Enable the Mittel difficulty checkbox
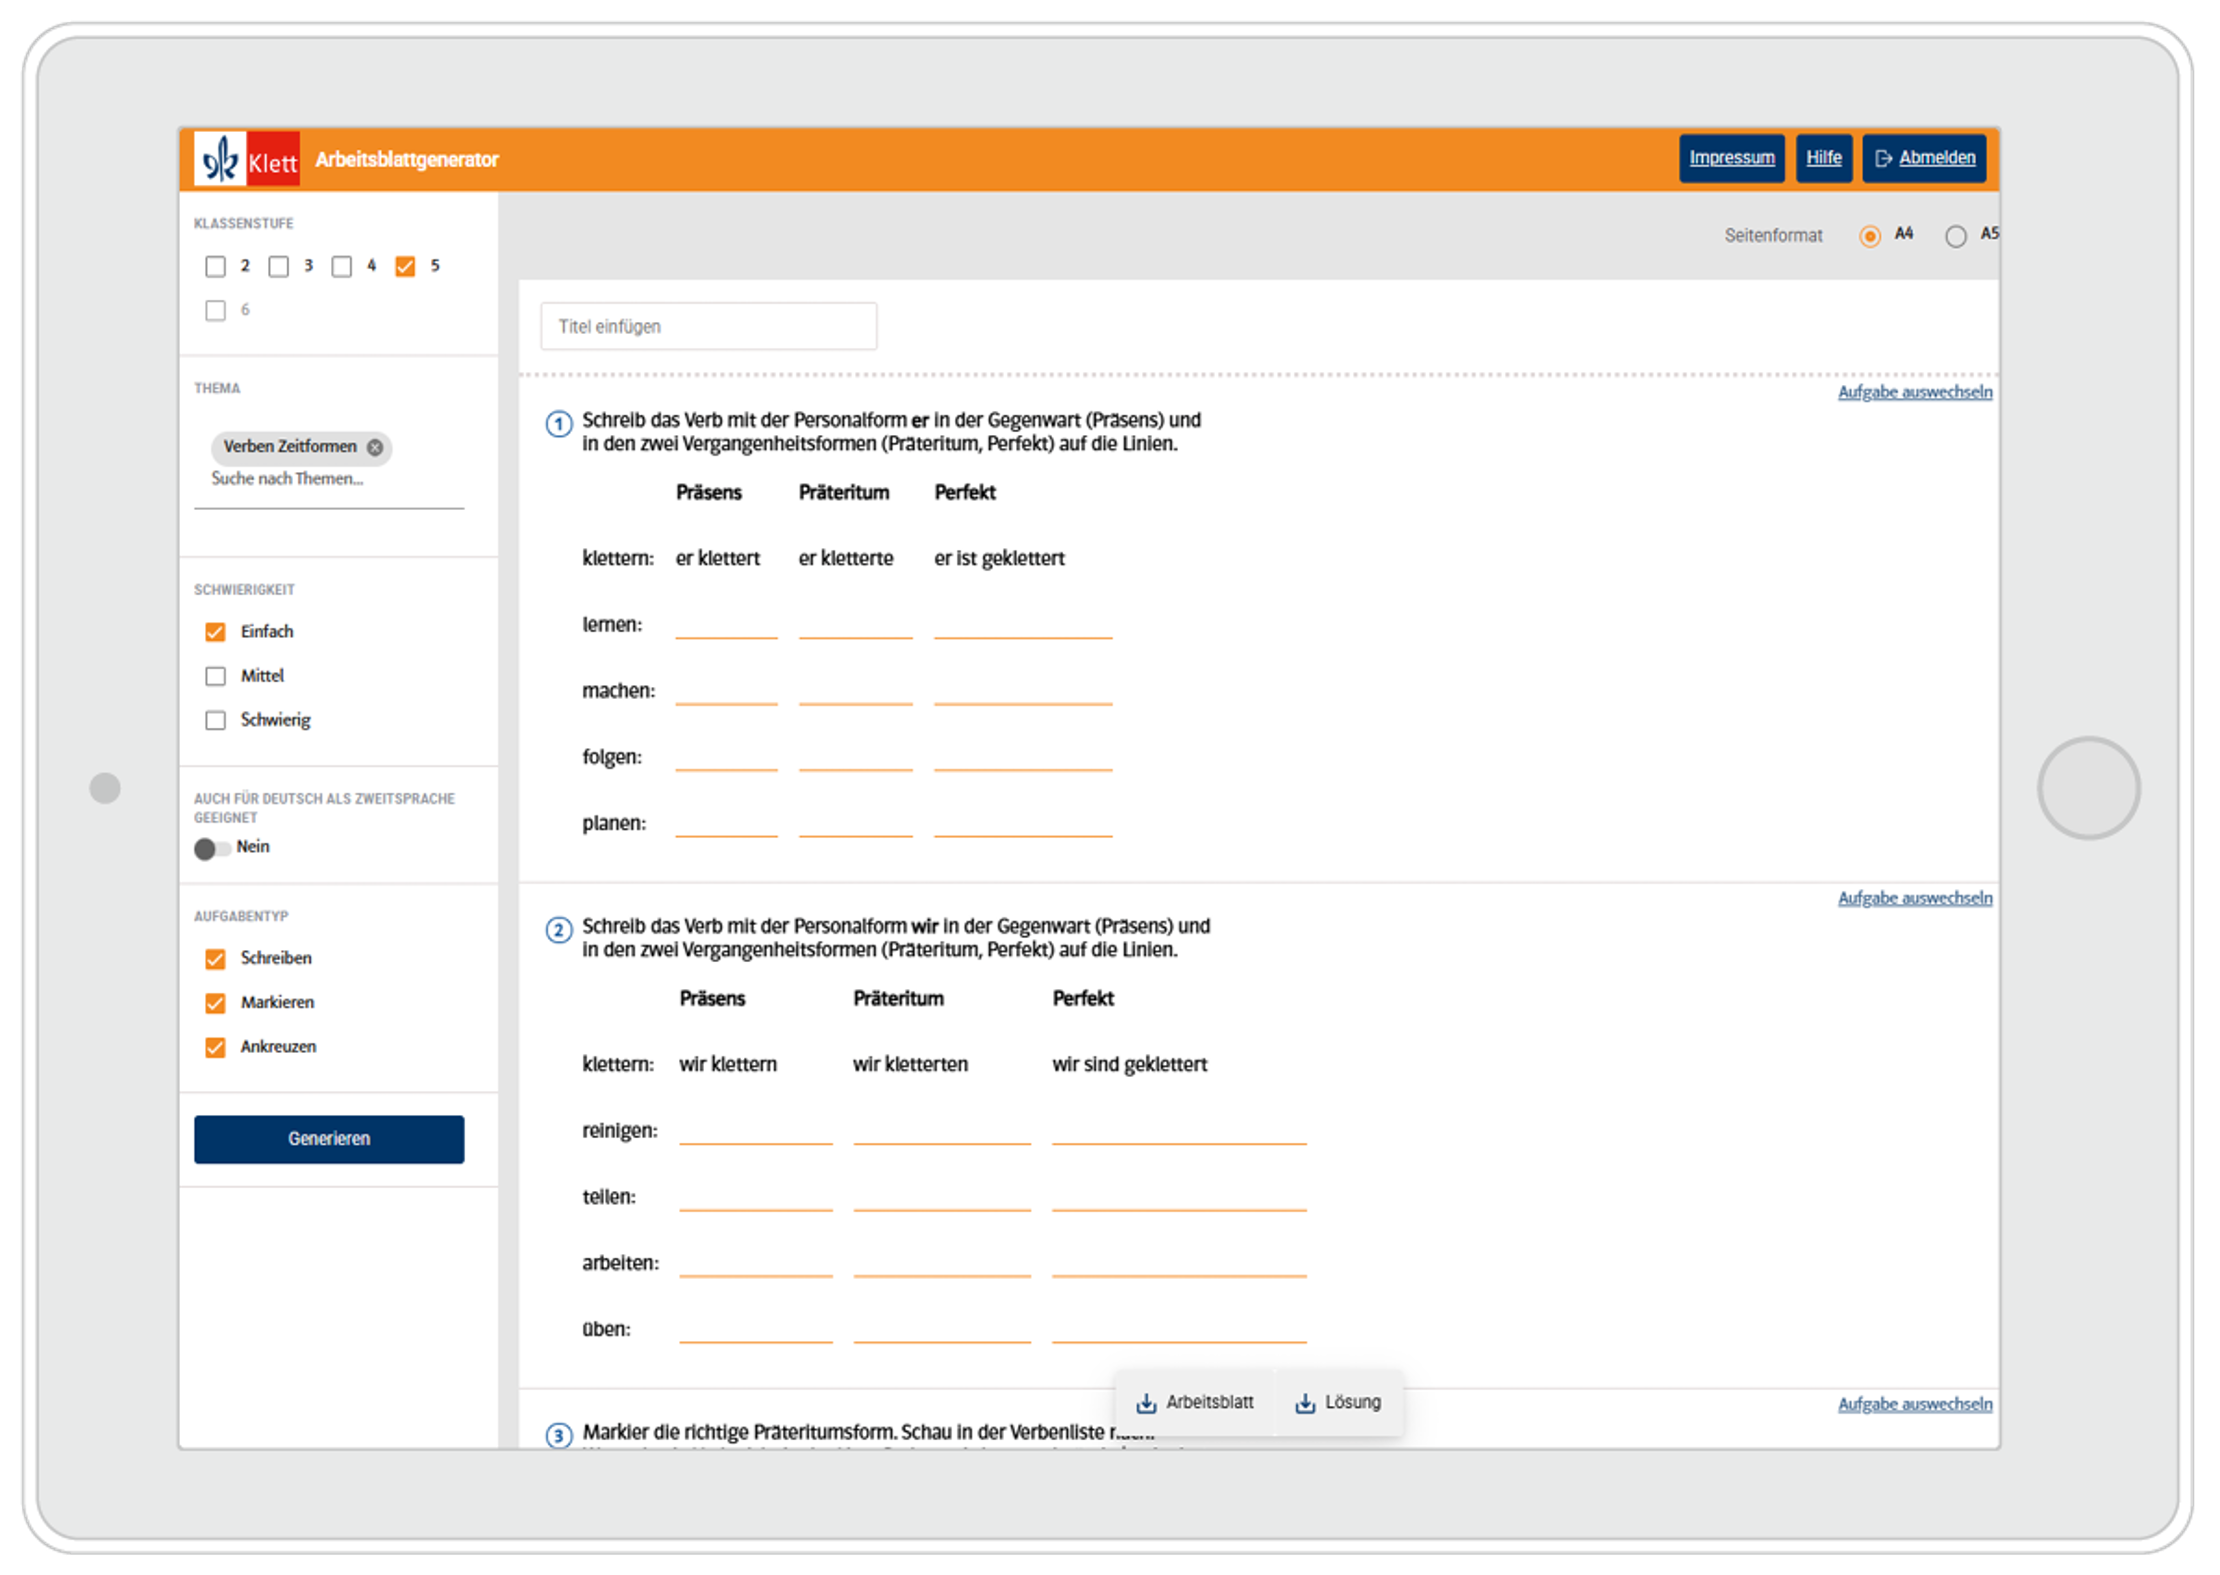2220x1575 pixels. (x=215, y=676)
